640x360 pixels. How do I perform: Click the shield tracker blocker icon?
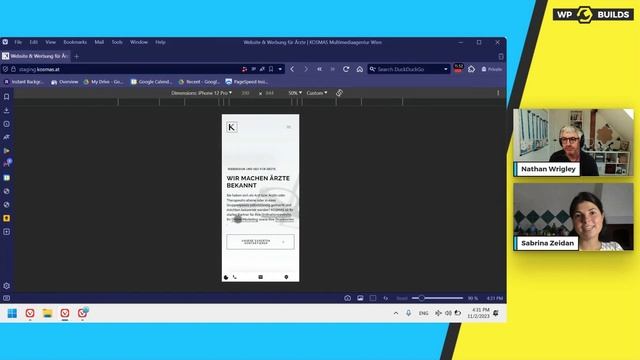click(x=5, y=69)
